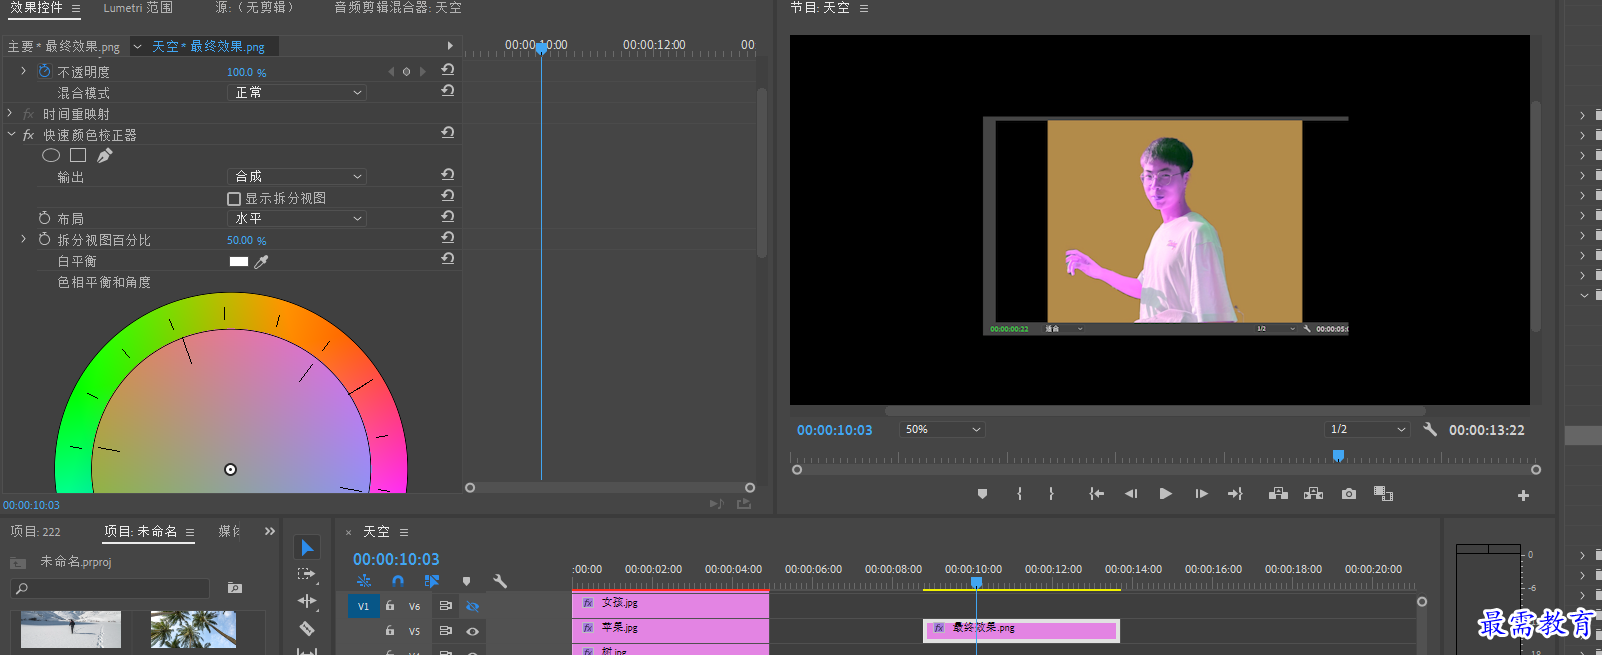
Task: Add marker in Program Monitor
Action: coord(982,494)
